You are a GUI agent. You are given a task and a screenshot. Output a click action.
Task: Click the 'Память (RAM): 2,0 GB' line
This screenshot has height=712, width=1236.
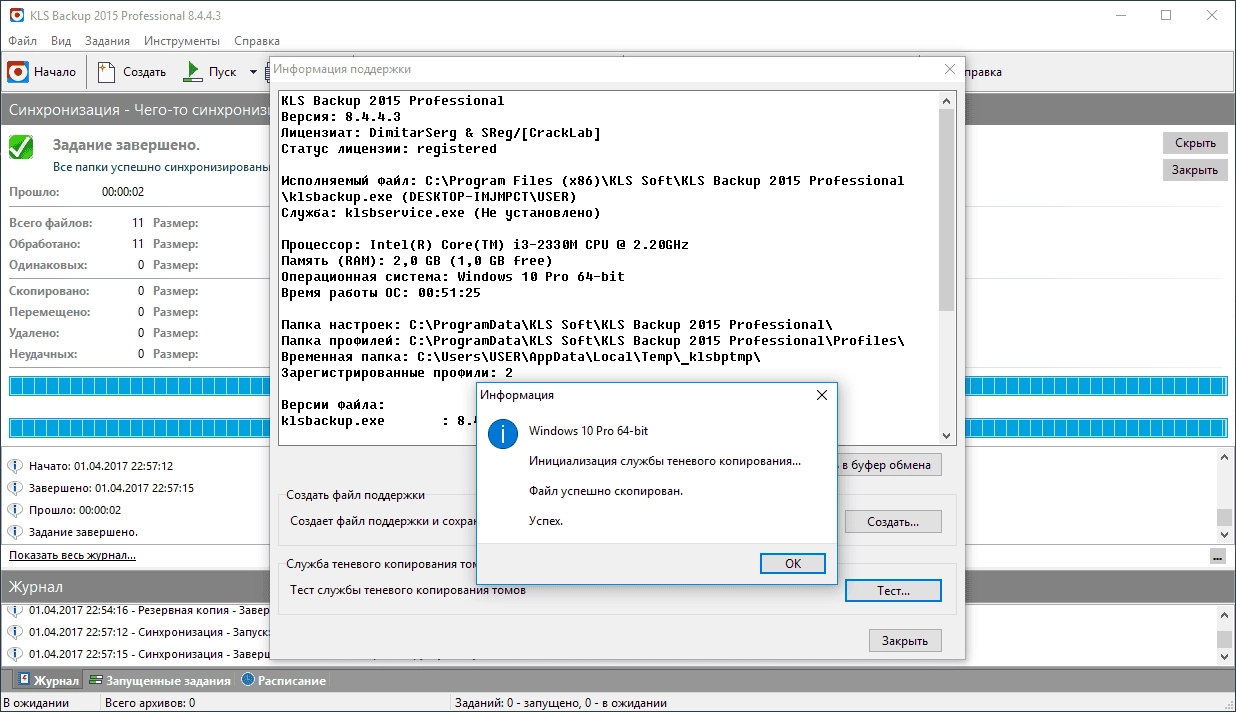tap(417, 261)
